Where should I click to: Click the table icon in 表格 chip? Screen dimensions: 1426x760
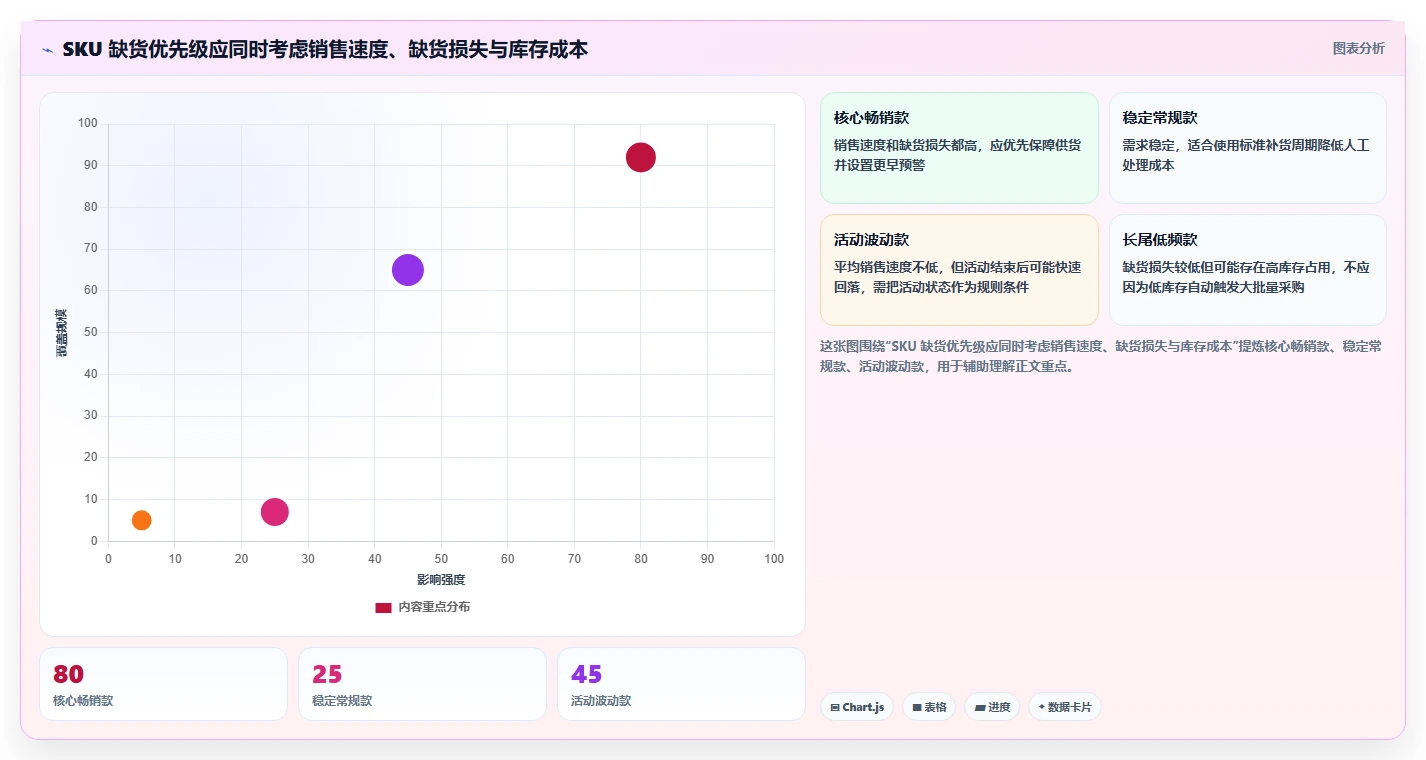[x=917, y=708]
